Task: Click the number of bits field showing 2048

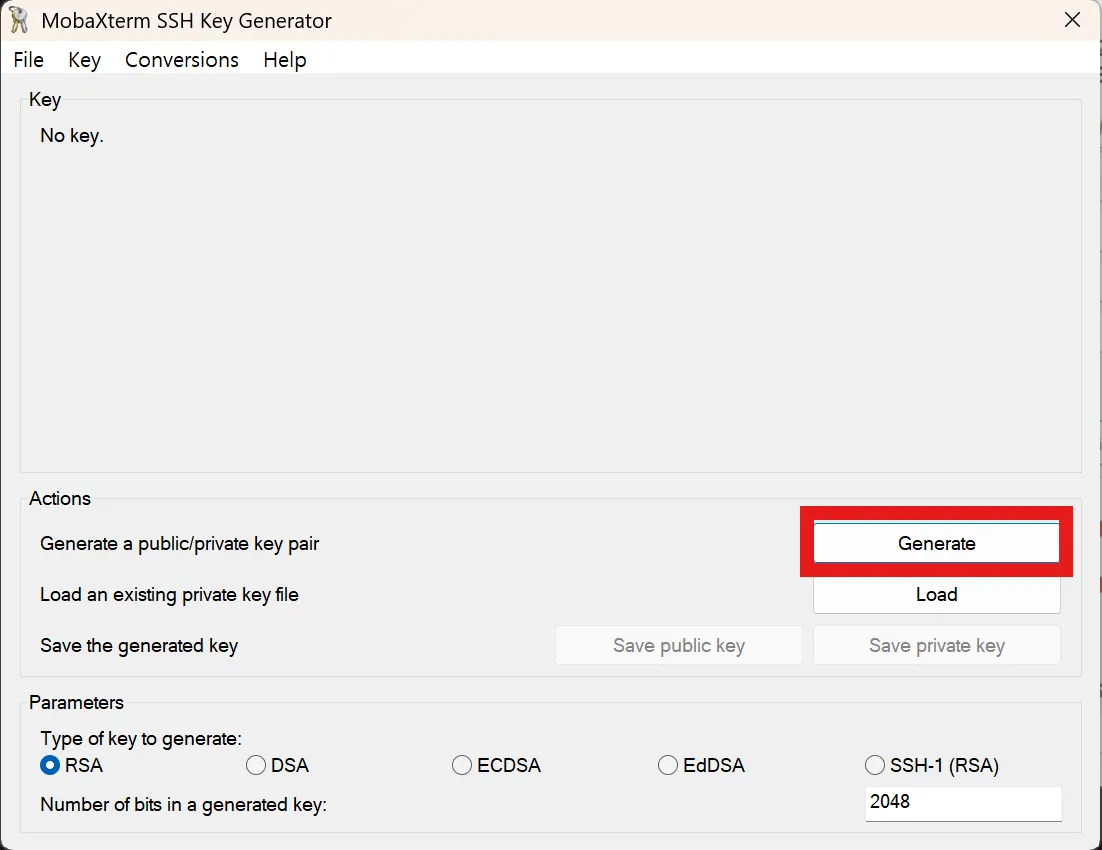Action: [963, 803]
